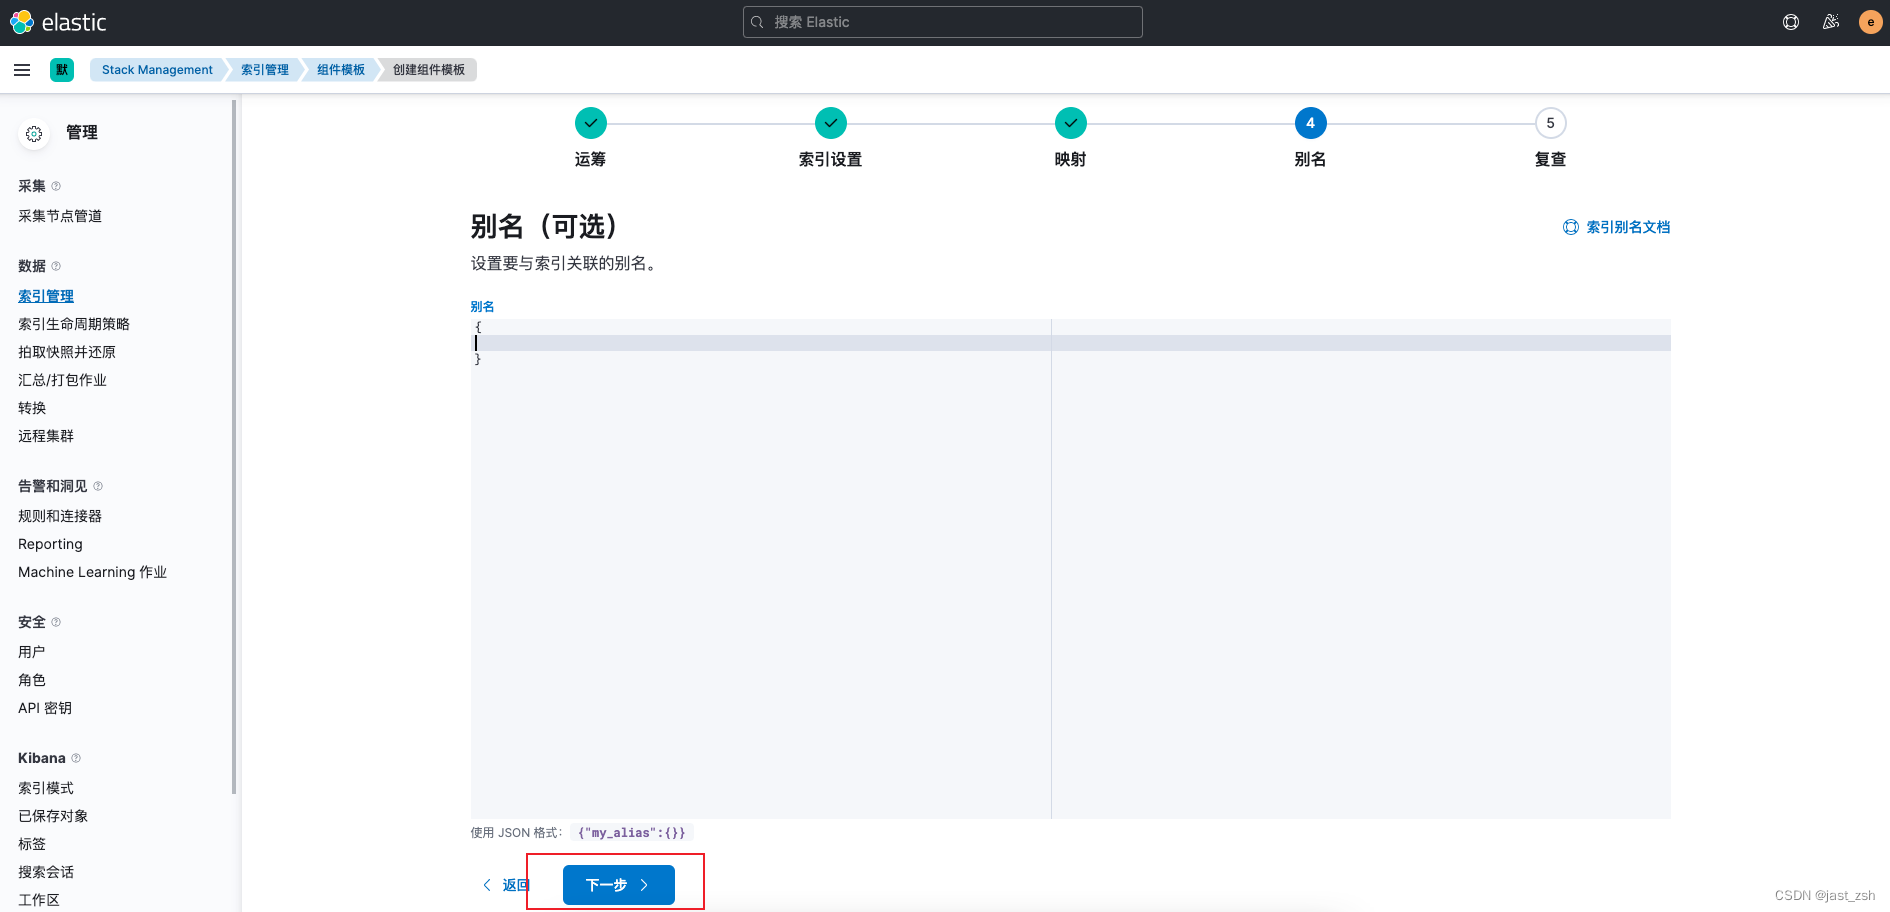Screen dimensions: 1890x912
Task: Open the help menu lifebuoy icon
Action: (1791, 22)
